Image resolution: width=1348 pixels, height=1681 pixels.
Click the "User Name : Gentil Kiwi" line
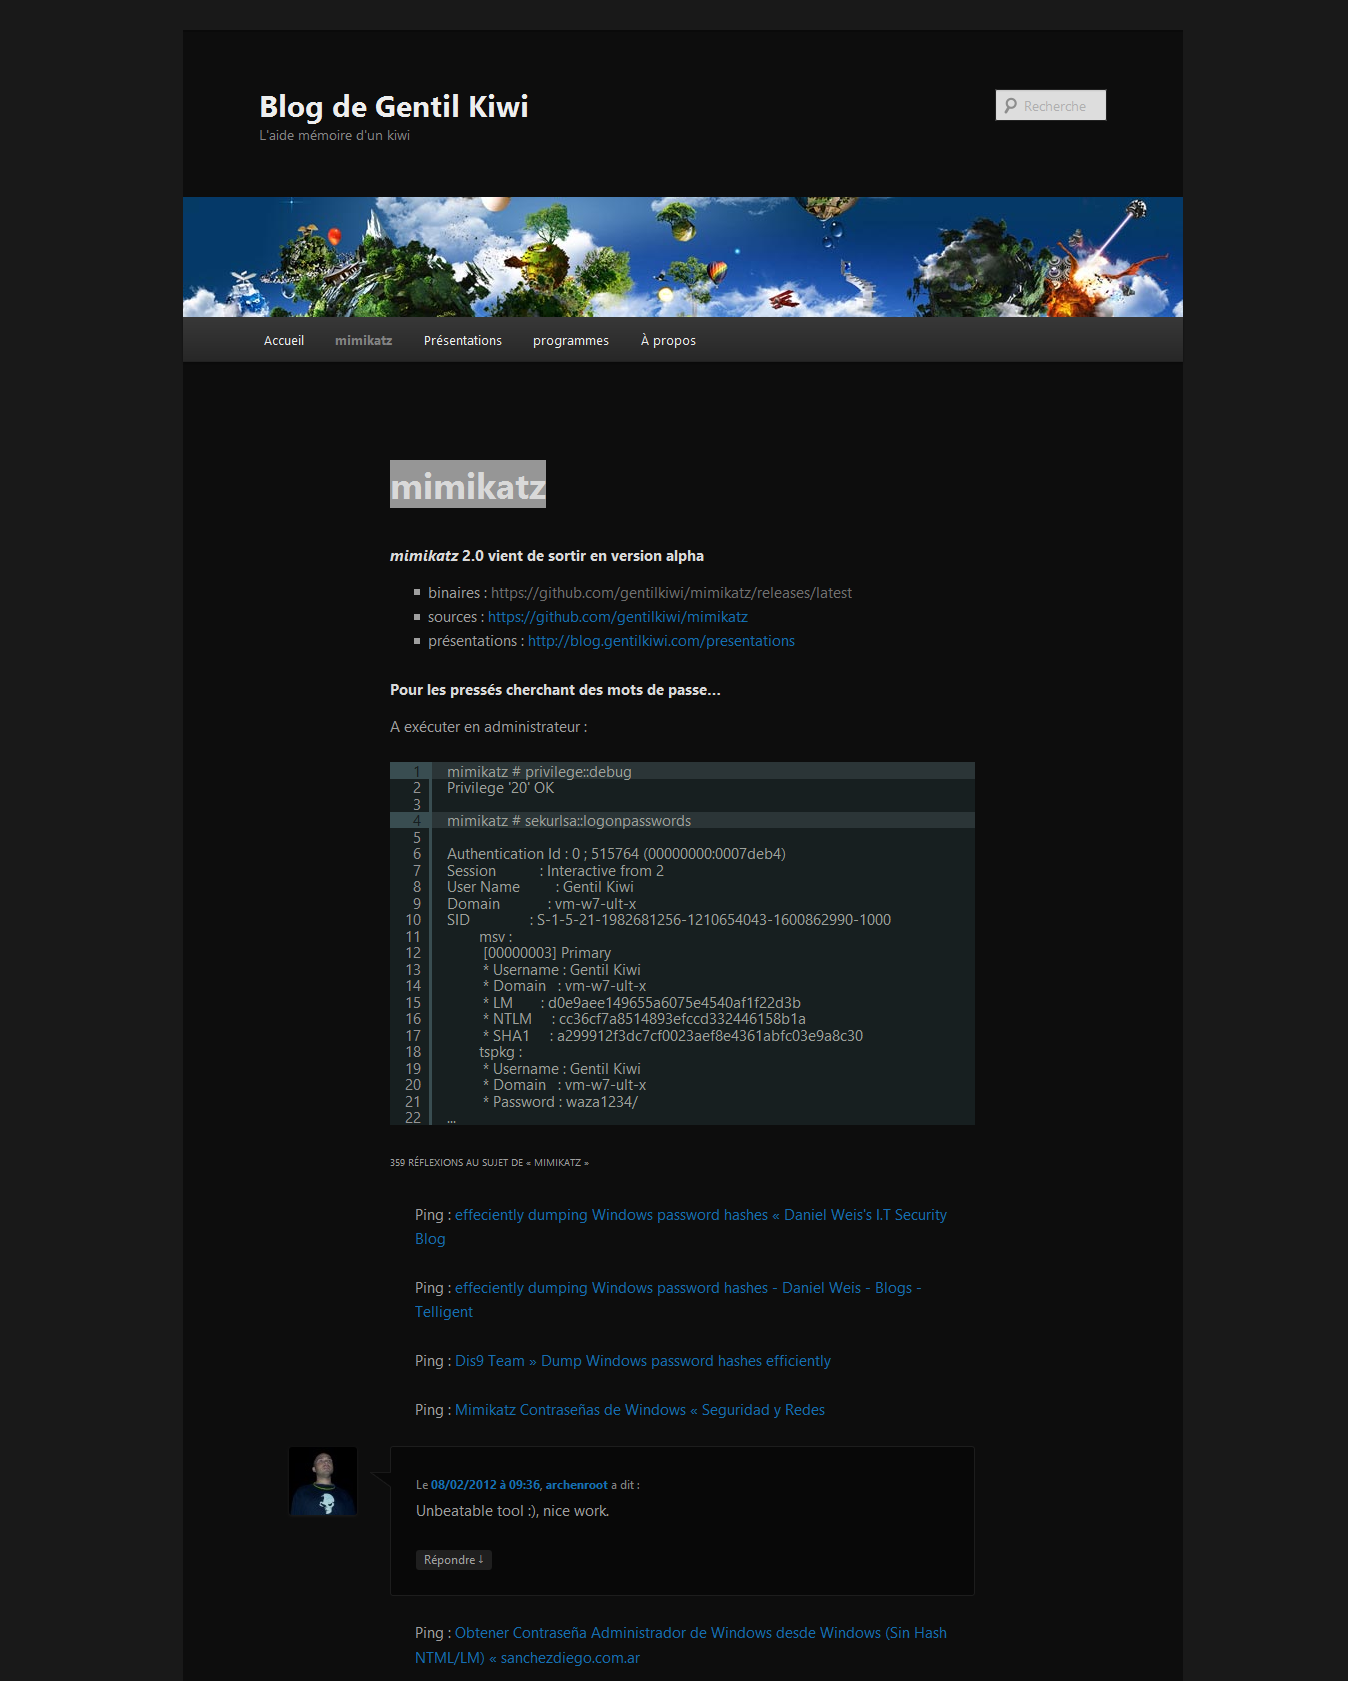point(540,887)
